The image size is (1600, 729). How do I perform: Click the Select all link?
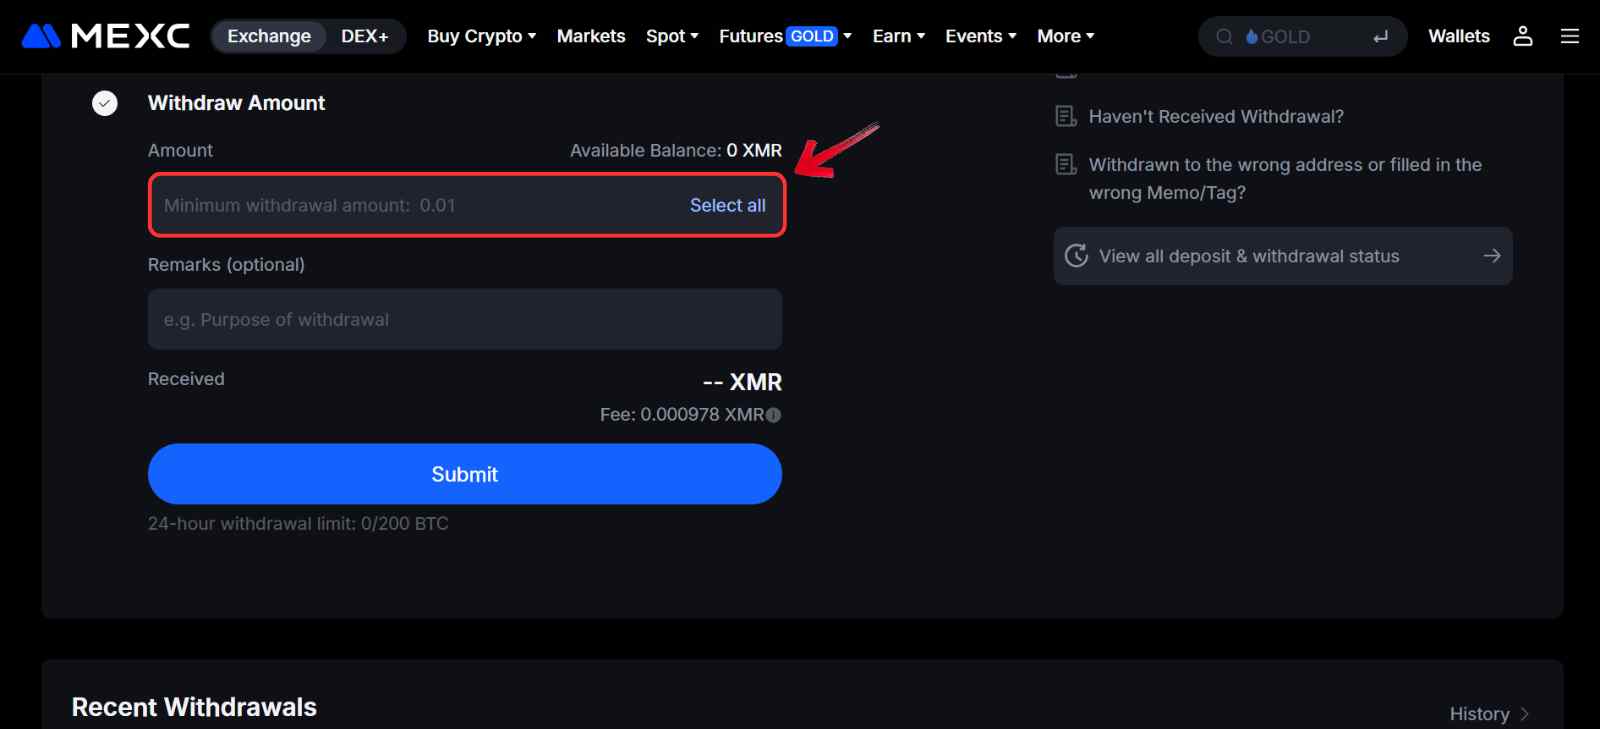click(727, 205)
